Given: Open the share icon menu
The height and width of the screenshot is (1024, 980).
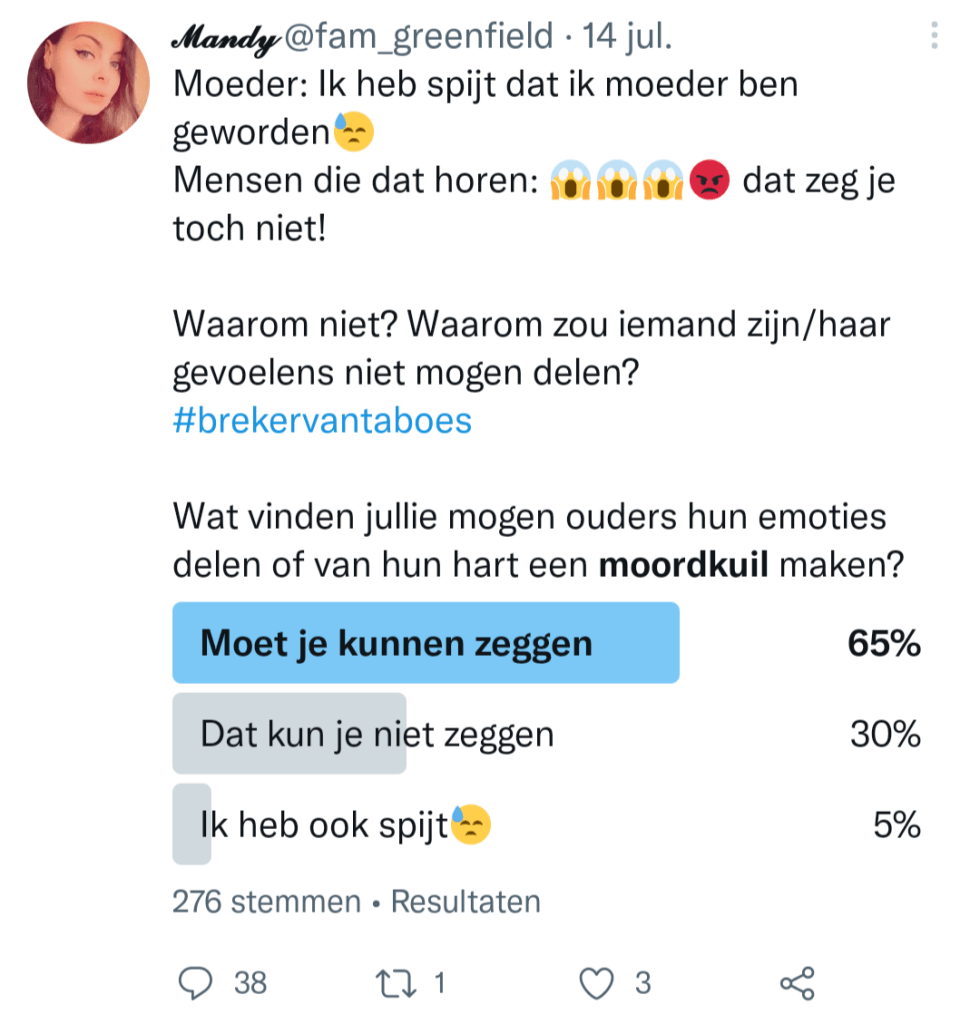Looking at the screenshot, I should point(797,983).
